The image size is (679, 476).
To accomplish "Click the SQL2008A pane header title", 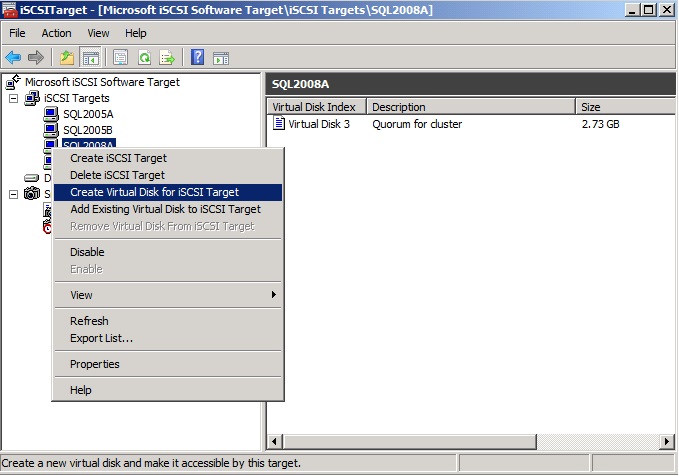I will click(x=301, y=84).
